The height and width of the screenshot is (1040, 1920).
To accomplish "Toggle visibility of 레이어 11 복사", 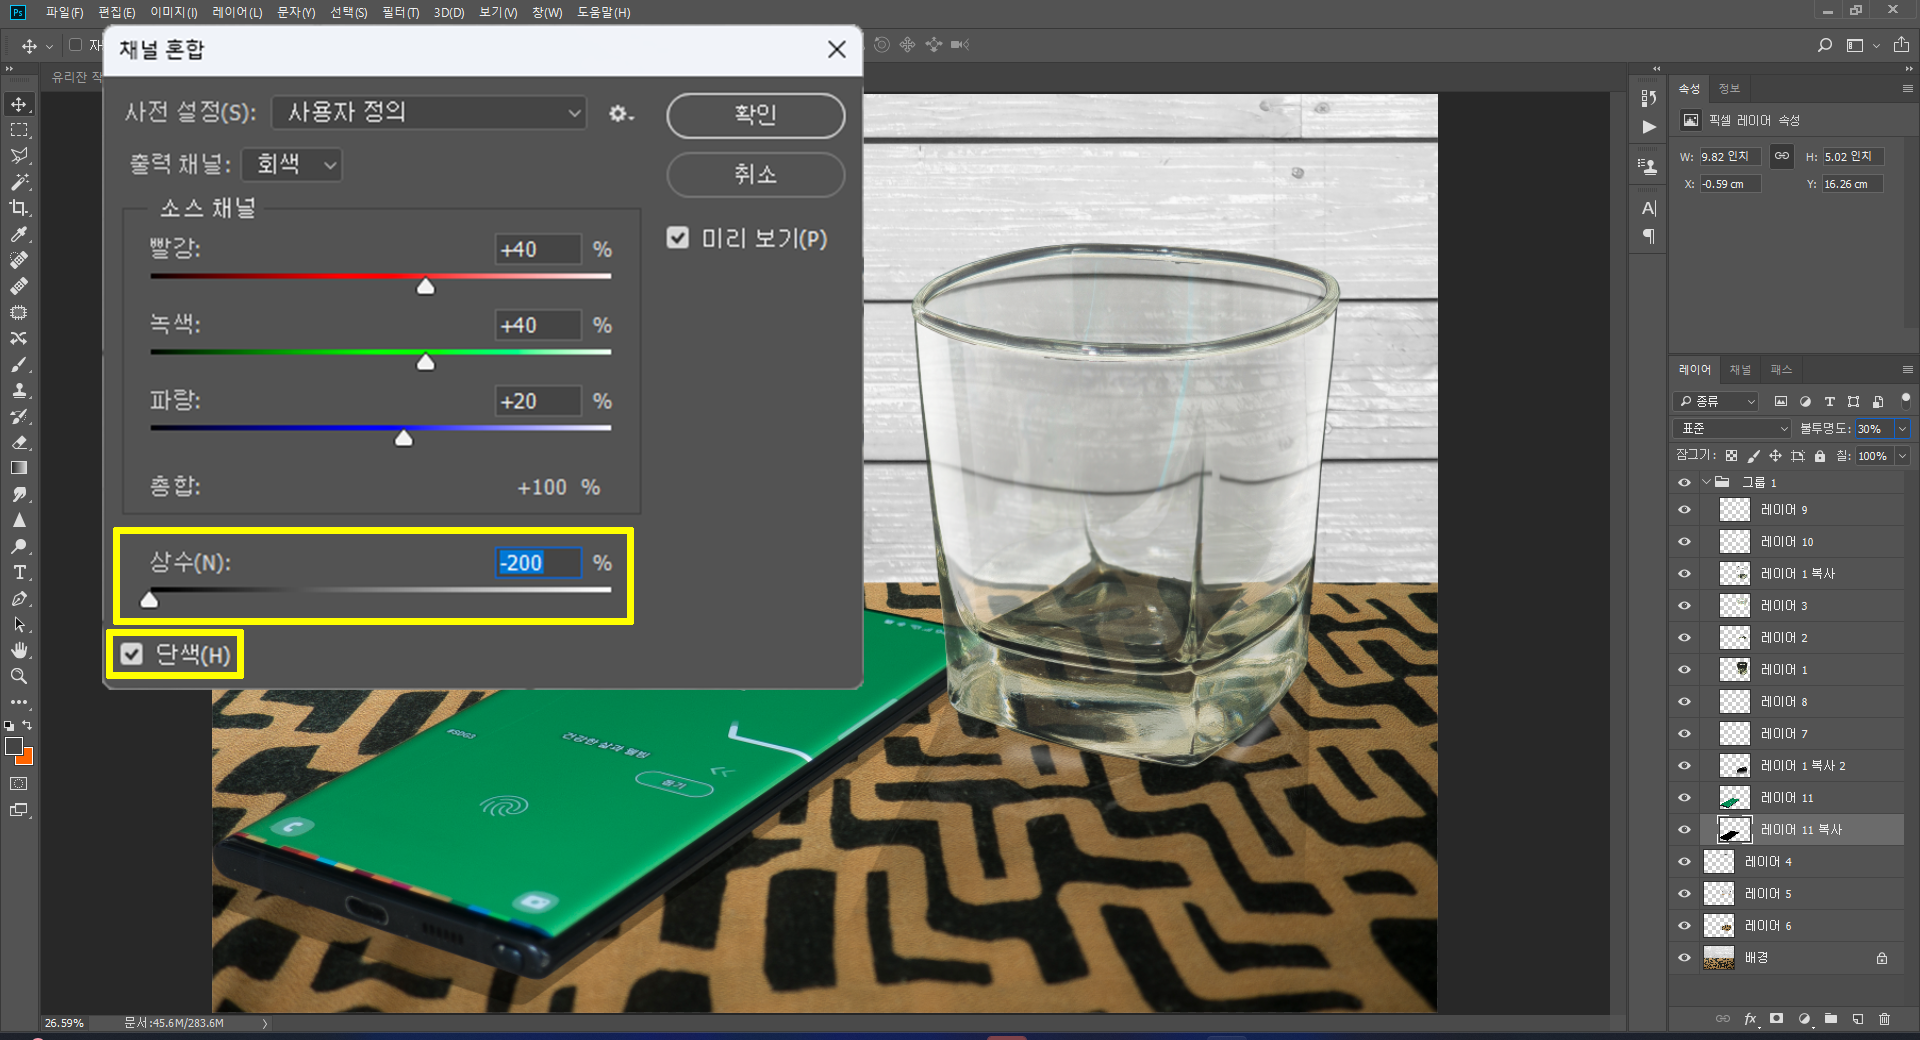I will [x=1684, y=830].
